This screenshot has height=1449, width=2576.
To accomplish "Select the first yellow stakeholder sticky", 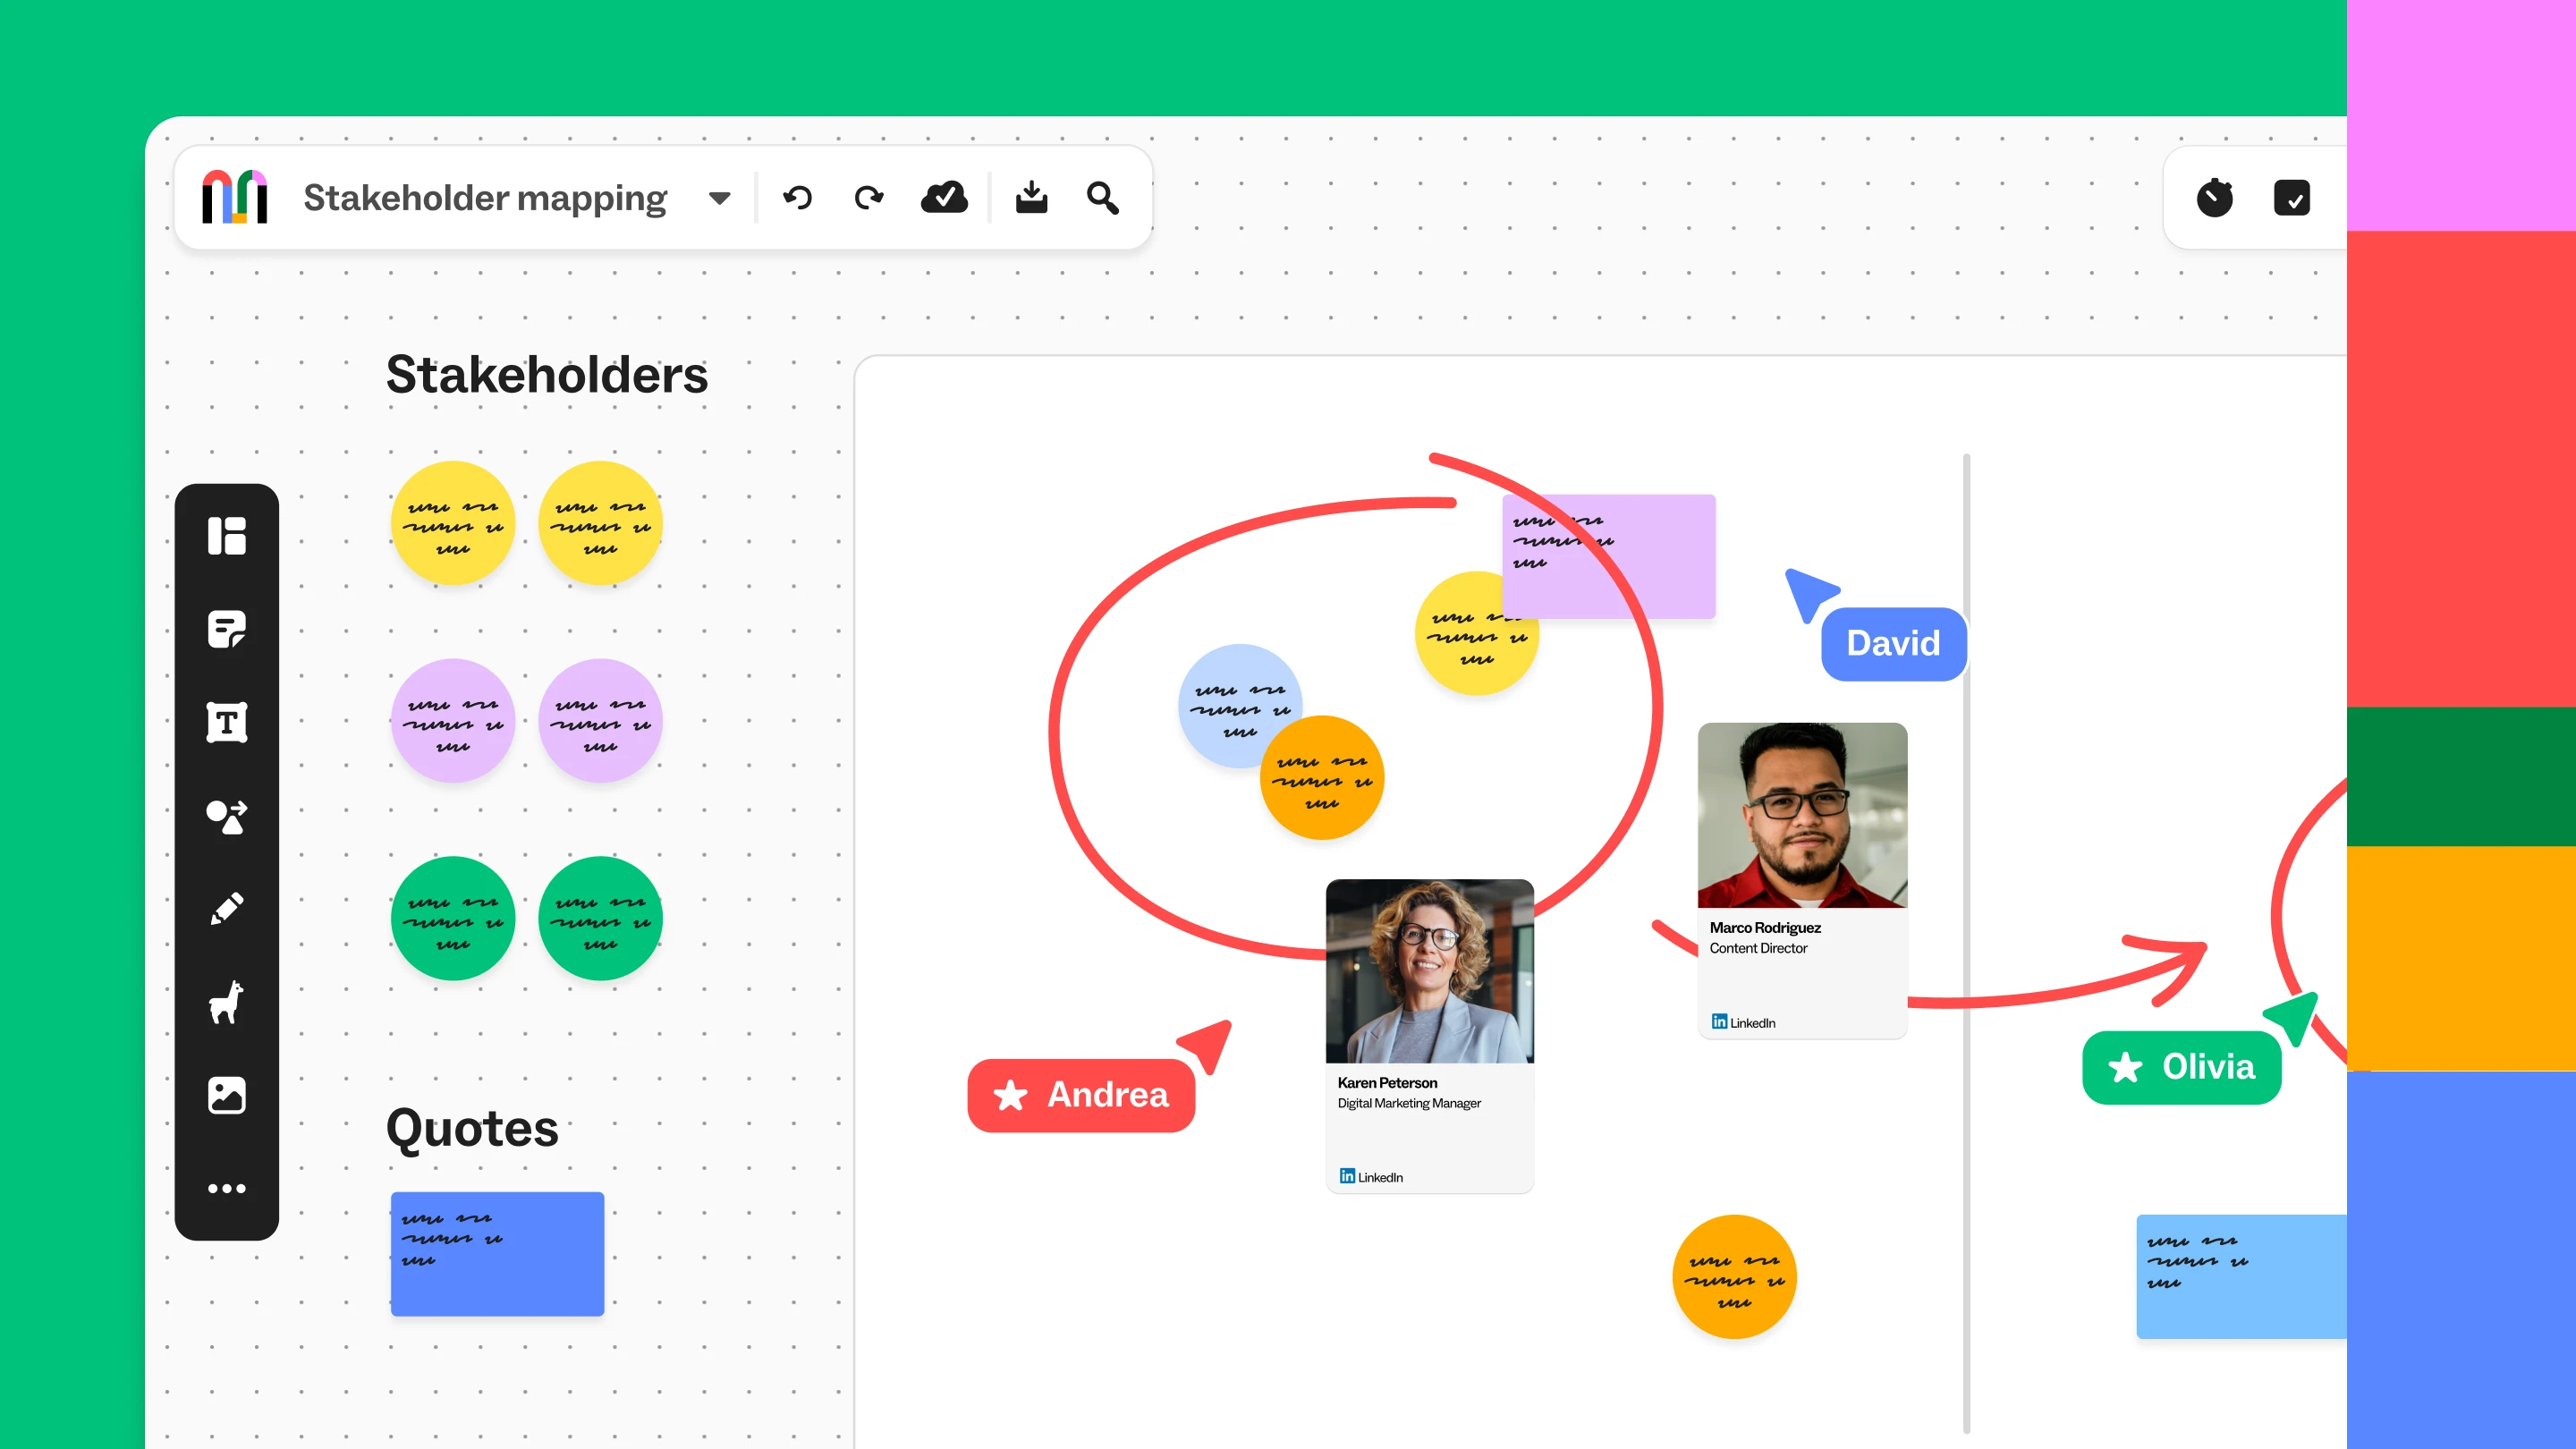I will pos(453,523).
